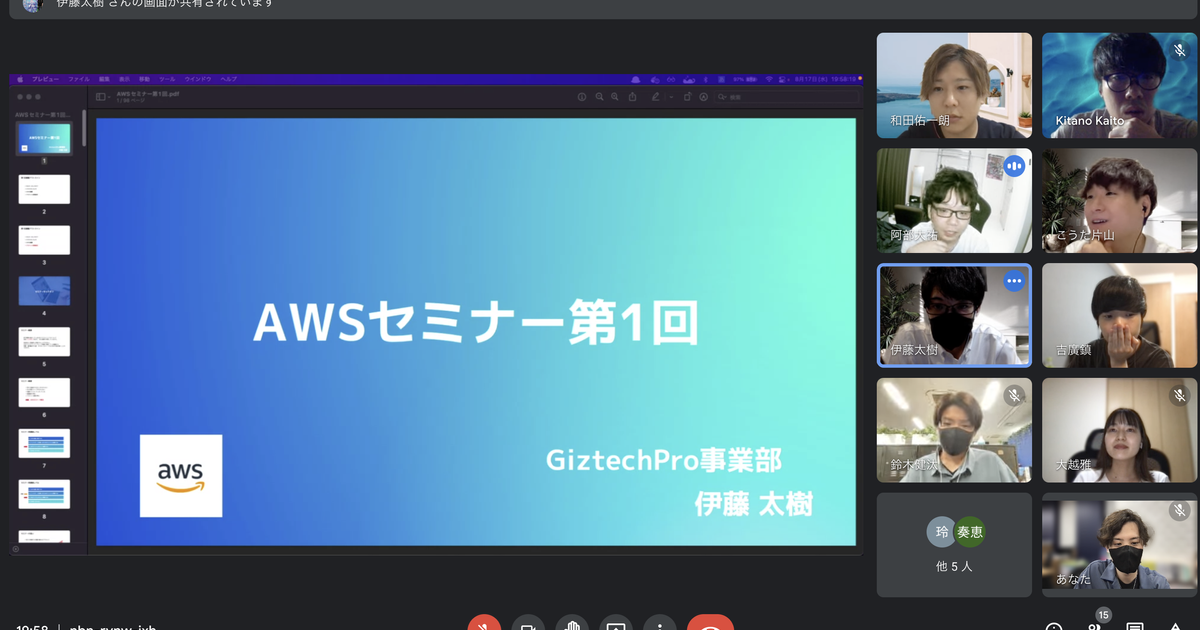The height and width of the screenshot is (630, 1200).
Task: Click the GiztechPro事業部 text on slide
Action: 663,461
